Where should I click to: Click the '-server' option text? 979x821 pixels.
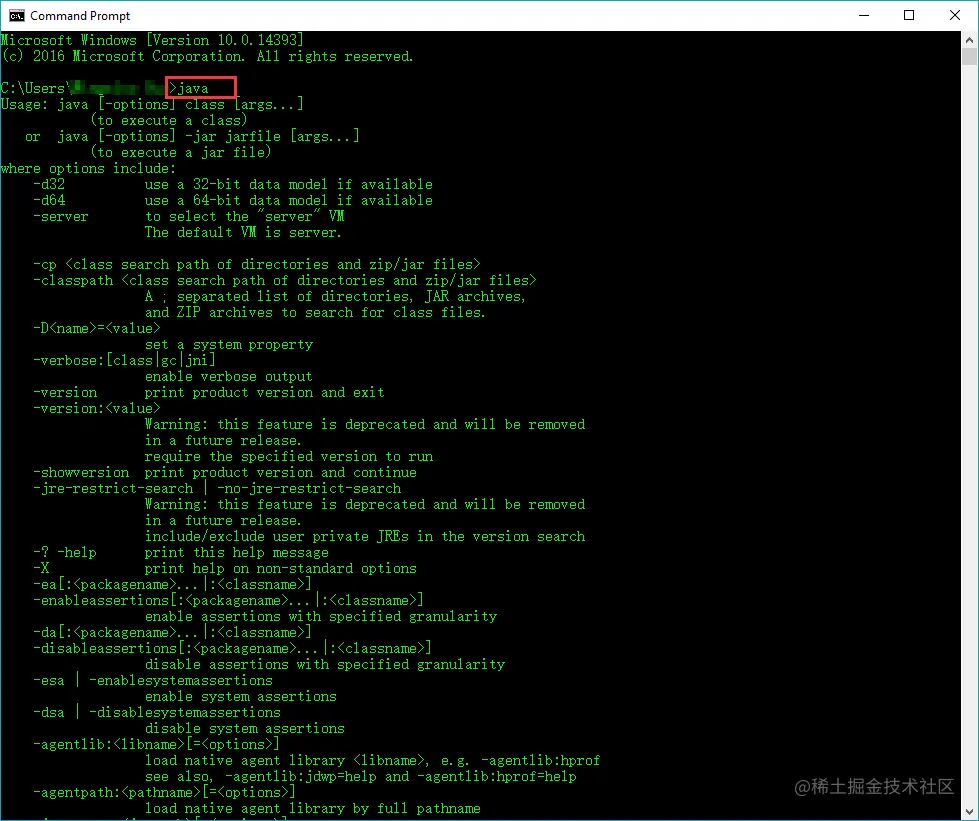(61, 217)
